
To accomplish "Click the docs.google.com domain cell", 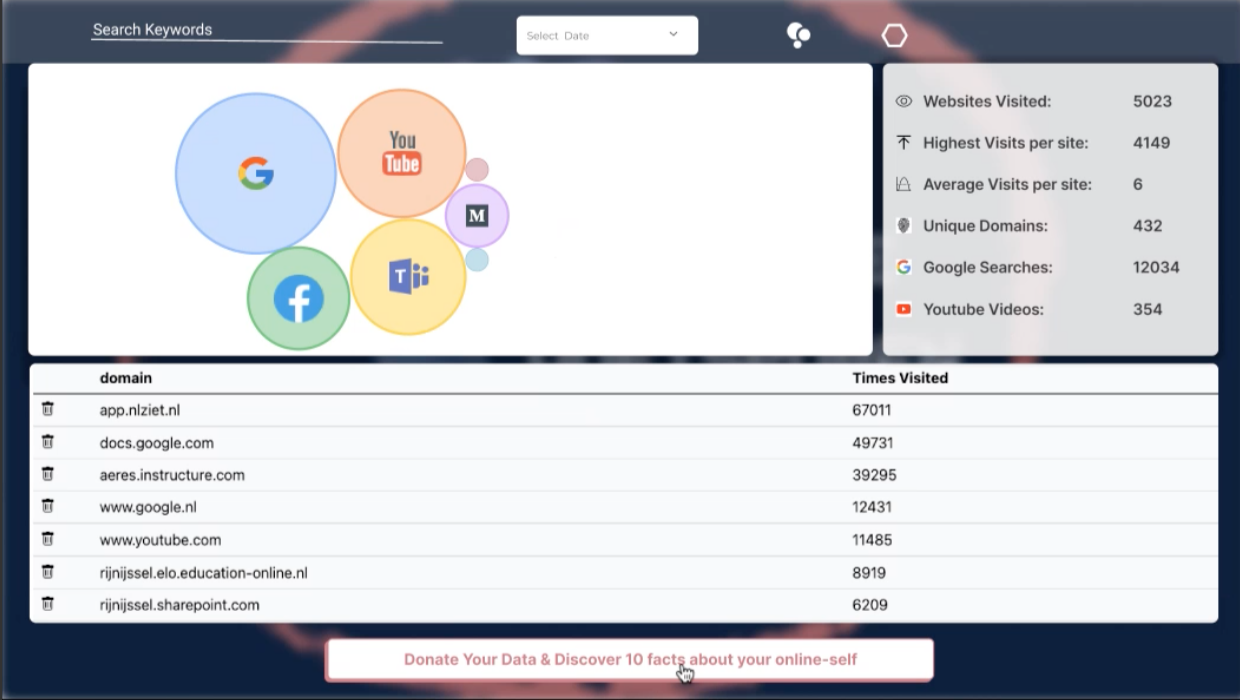I will pos(157,443).
